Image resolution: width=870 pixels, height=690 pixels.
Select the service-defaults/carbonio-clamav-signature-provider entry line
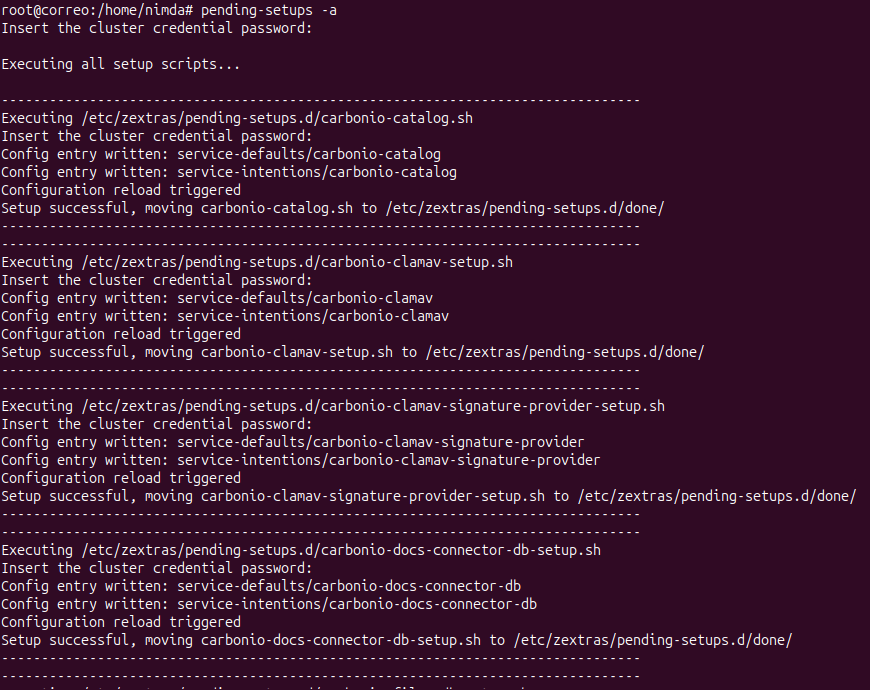(x=292, y=442)
